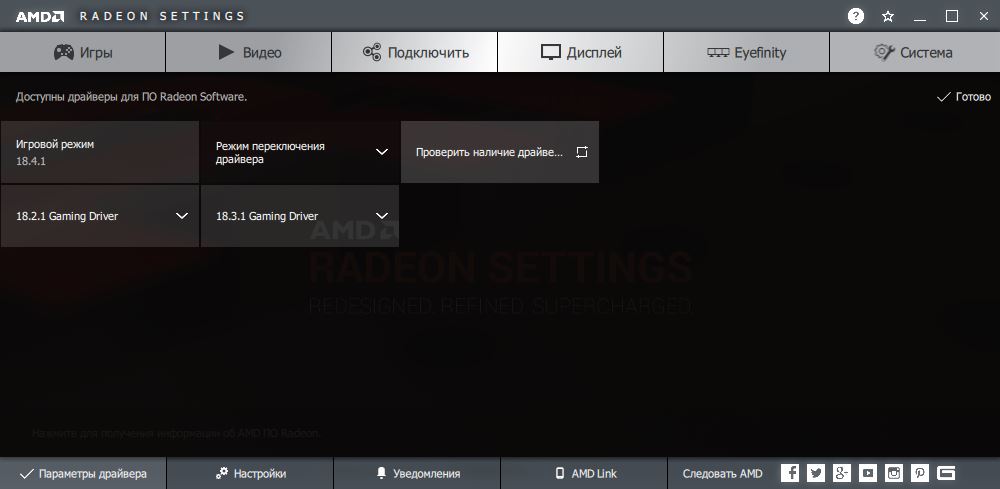
Task: Expand the Режим переключения драйвера dropdown
Action: point(300,152)
